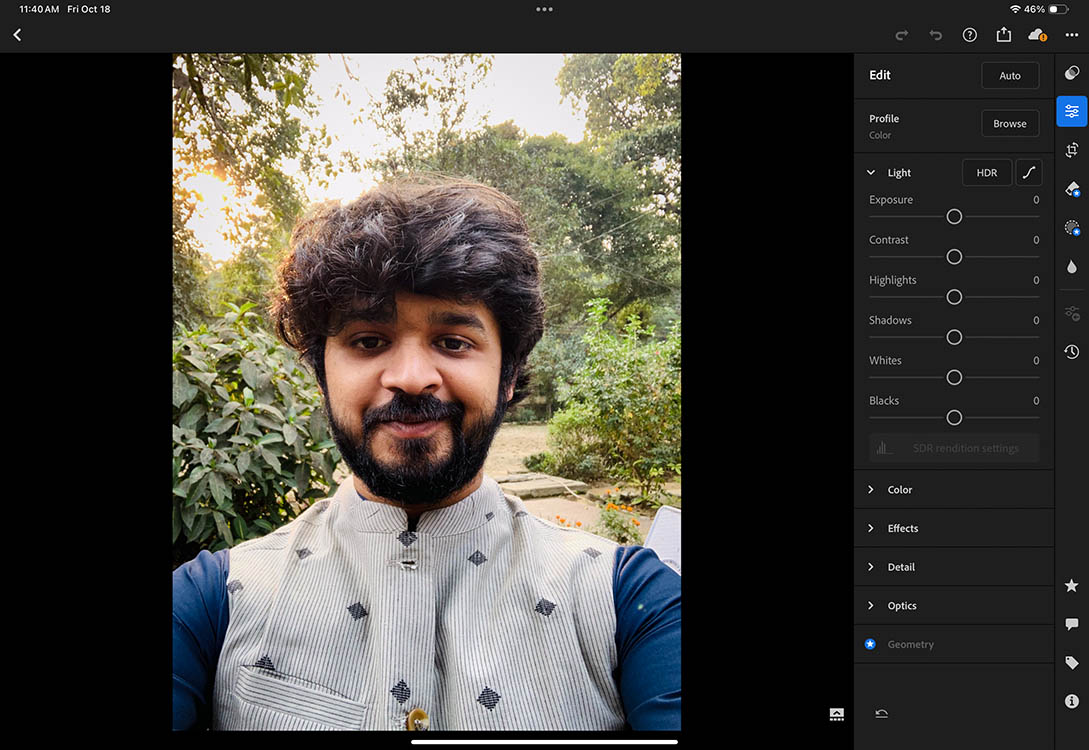The image size is (1089, 750).
Task: Click the cloud sync status icon
Action: (1036, 34)
